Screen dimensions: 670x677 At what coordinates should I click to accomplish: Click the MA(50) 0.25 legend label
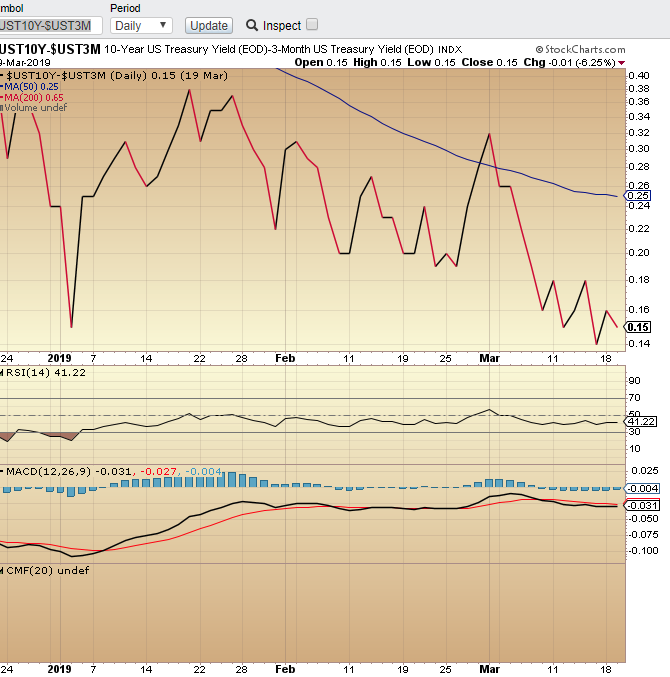point(31,86)
